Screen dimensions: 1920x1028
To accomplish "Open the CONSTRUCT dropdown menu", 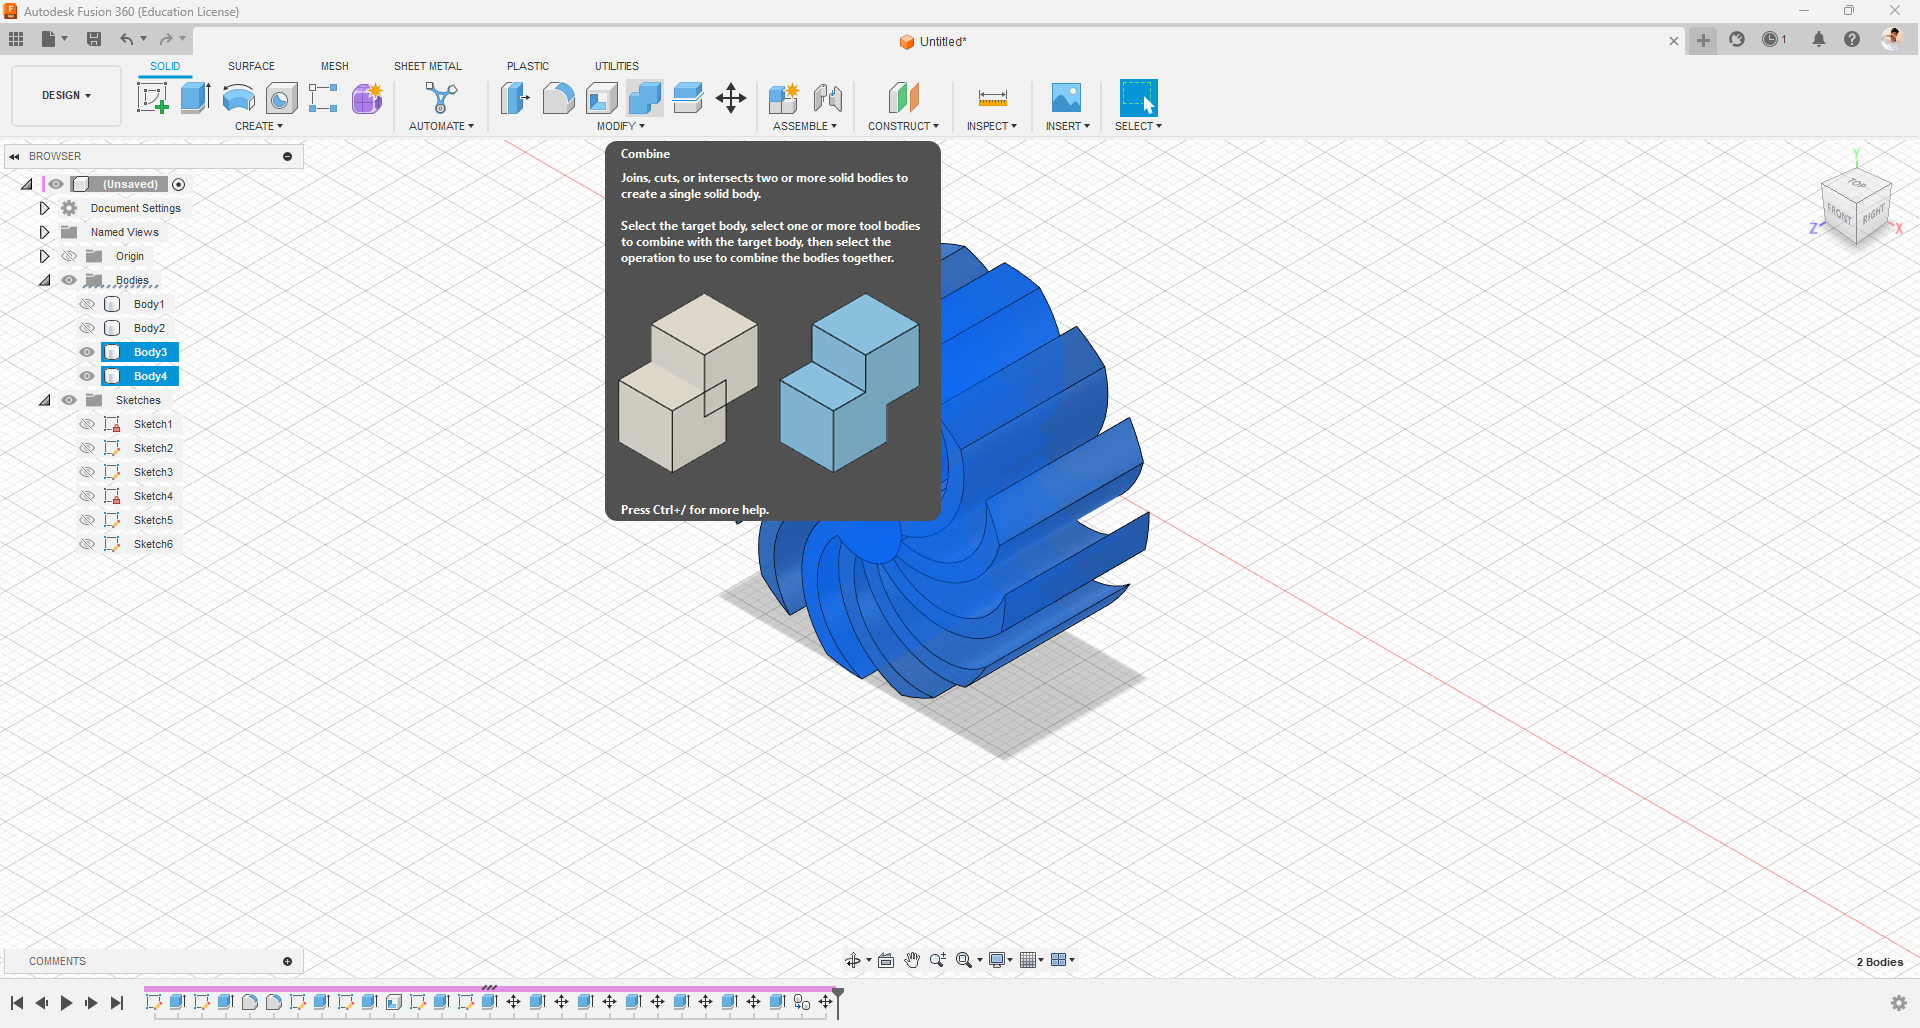I will (x=903, y=126).
